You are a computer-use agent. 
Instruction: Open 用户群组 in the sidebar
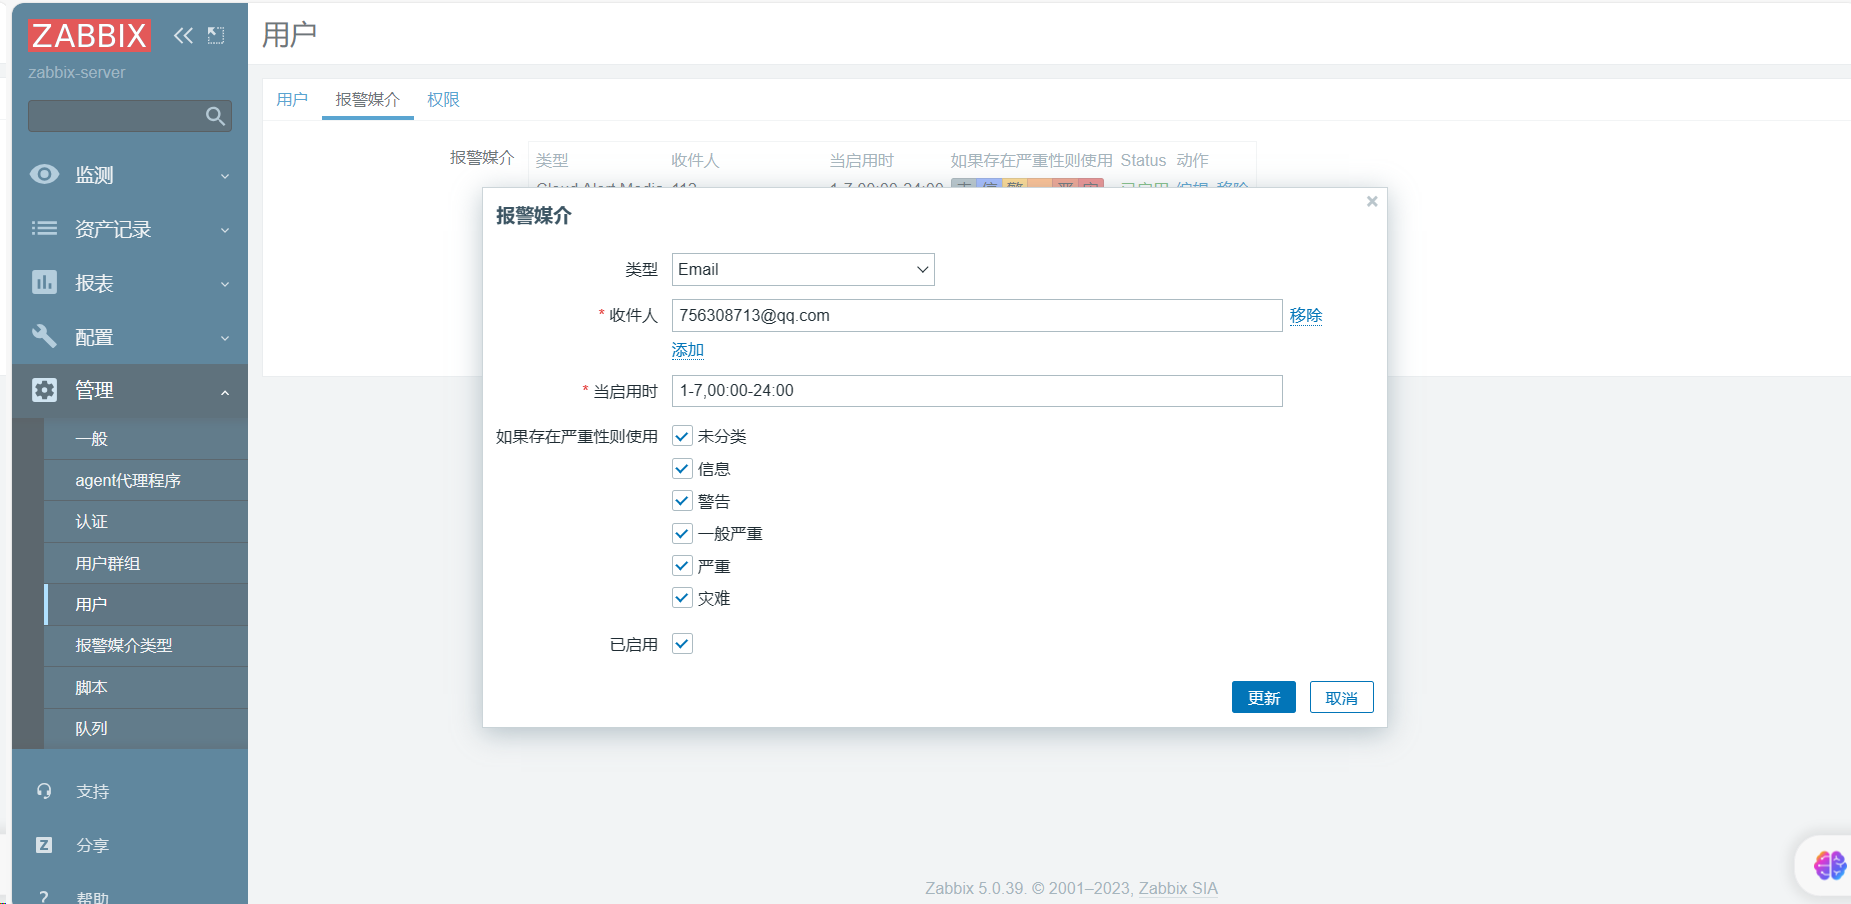146,563
